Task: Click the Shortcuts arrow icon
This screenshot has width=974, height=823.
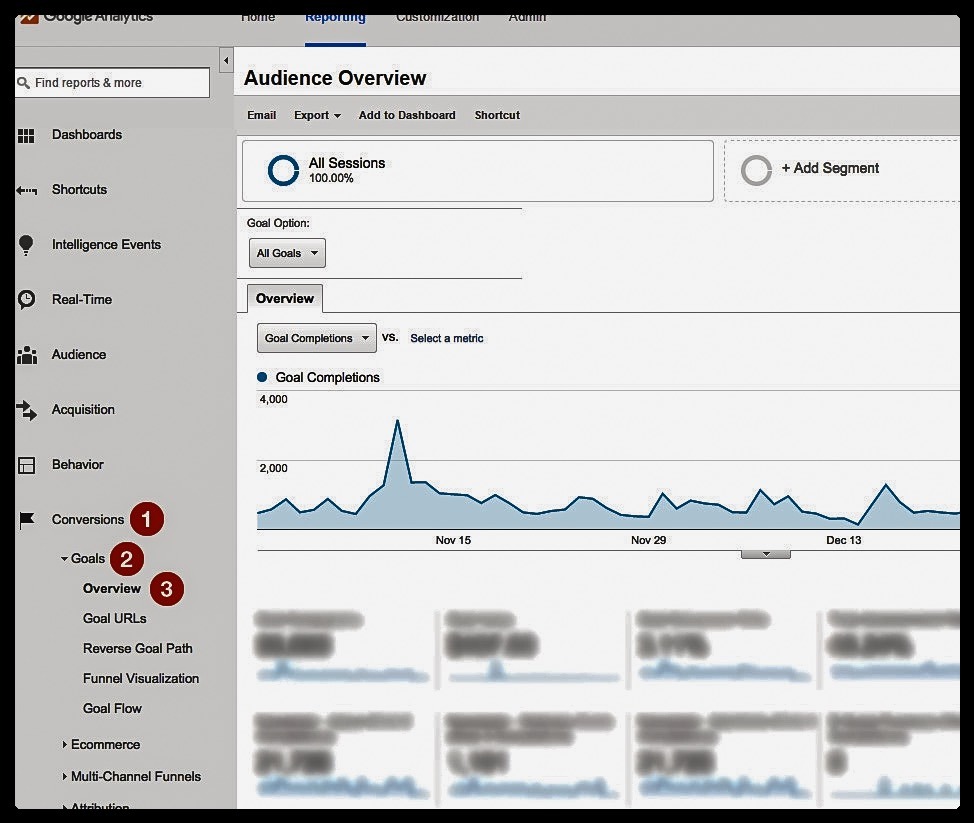Action: (26, 190)
